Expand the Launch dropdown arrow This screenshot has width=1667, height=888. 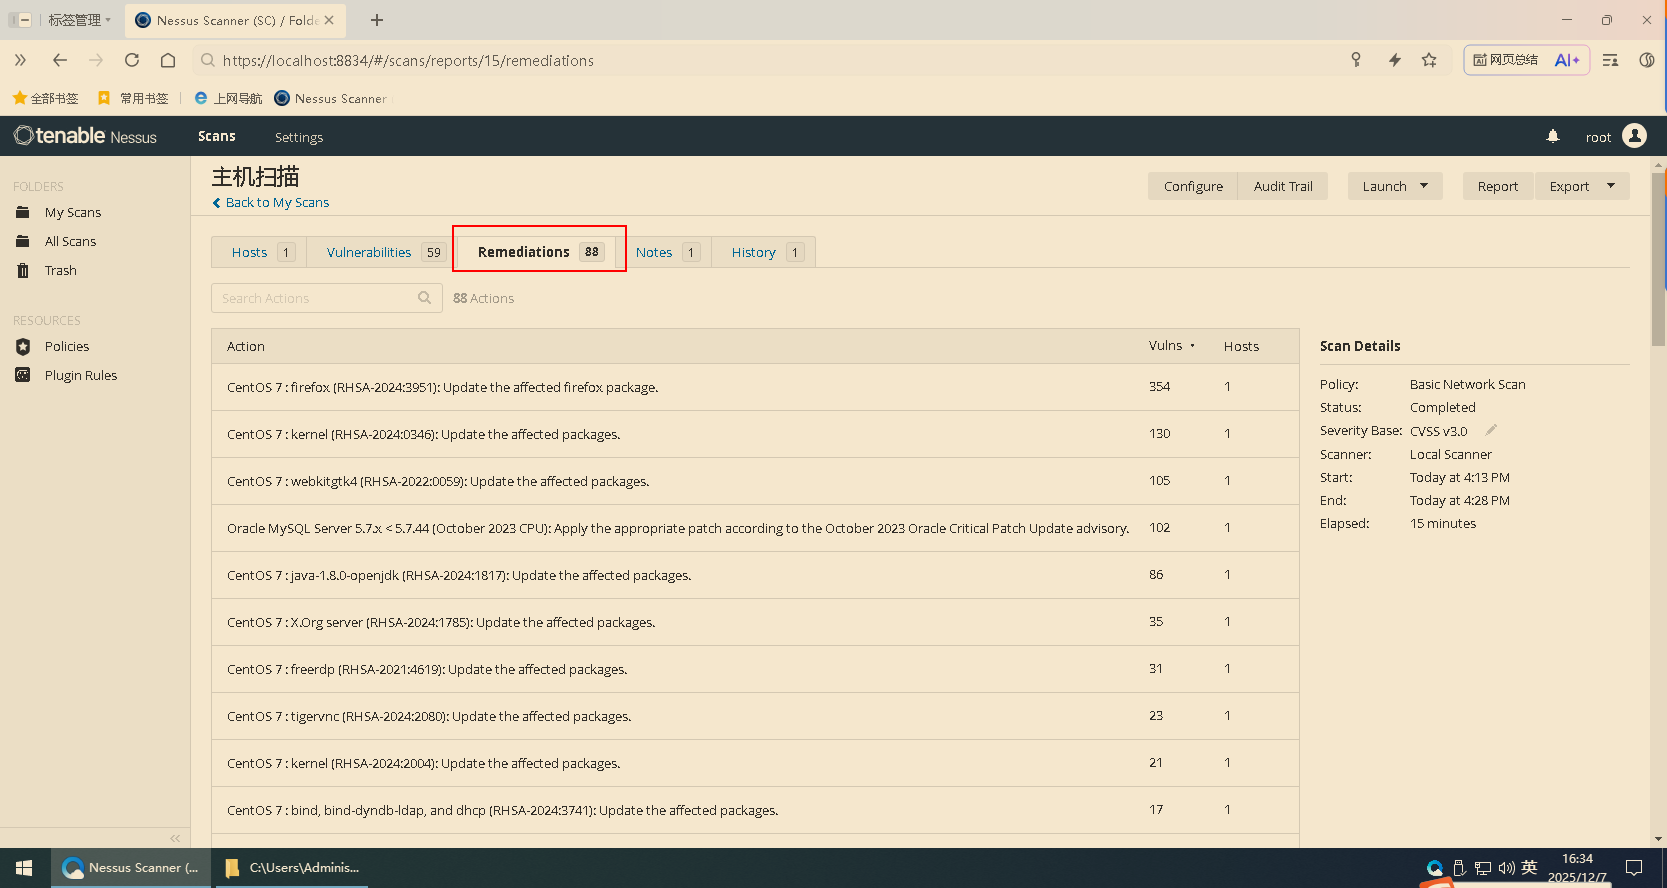coord(1423,186)
